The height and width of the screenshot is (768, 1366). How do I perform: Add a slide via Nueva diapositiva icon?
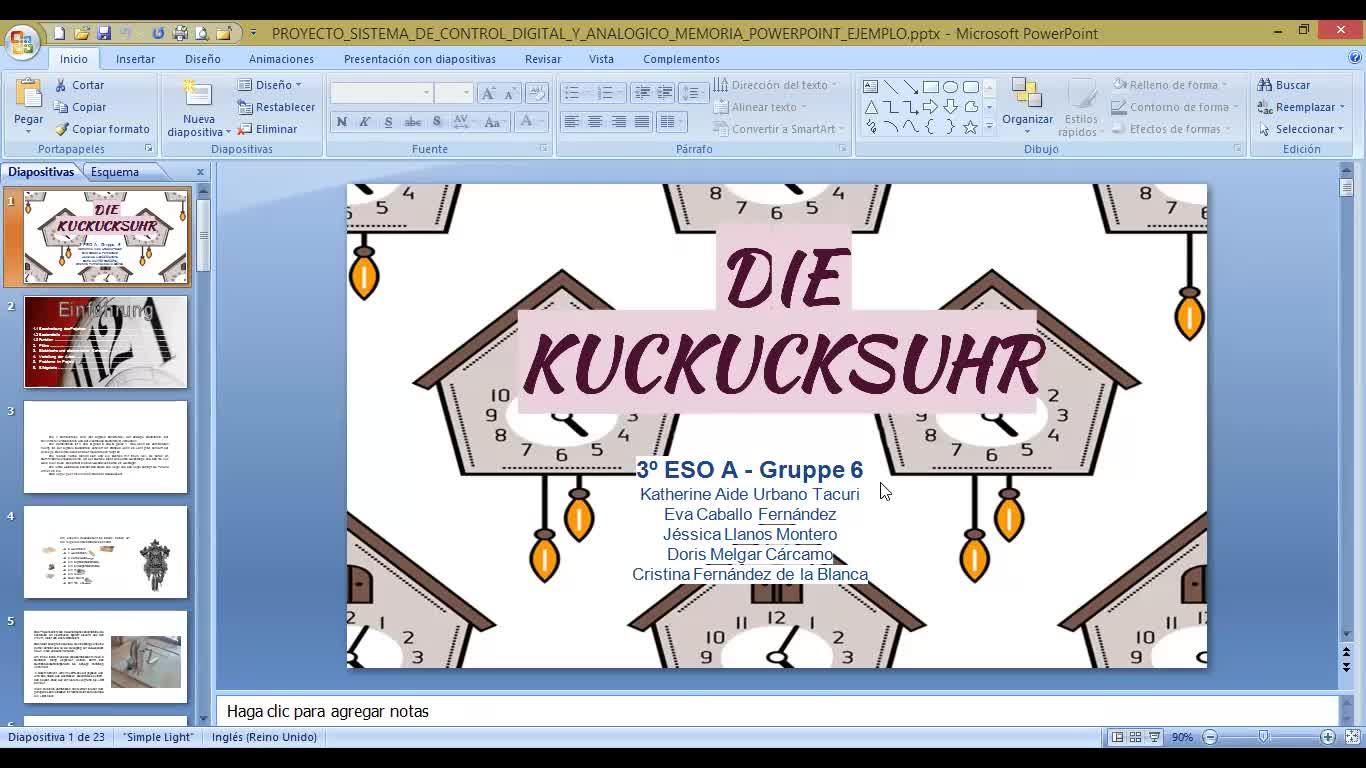point(198,94)
